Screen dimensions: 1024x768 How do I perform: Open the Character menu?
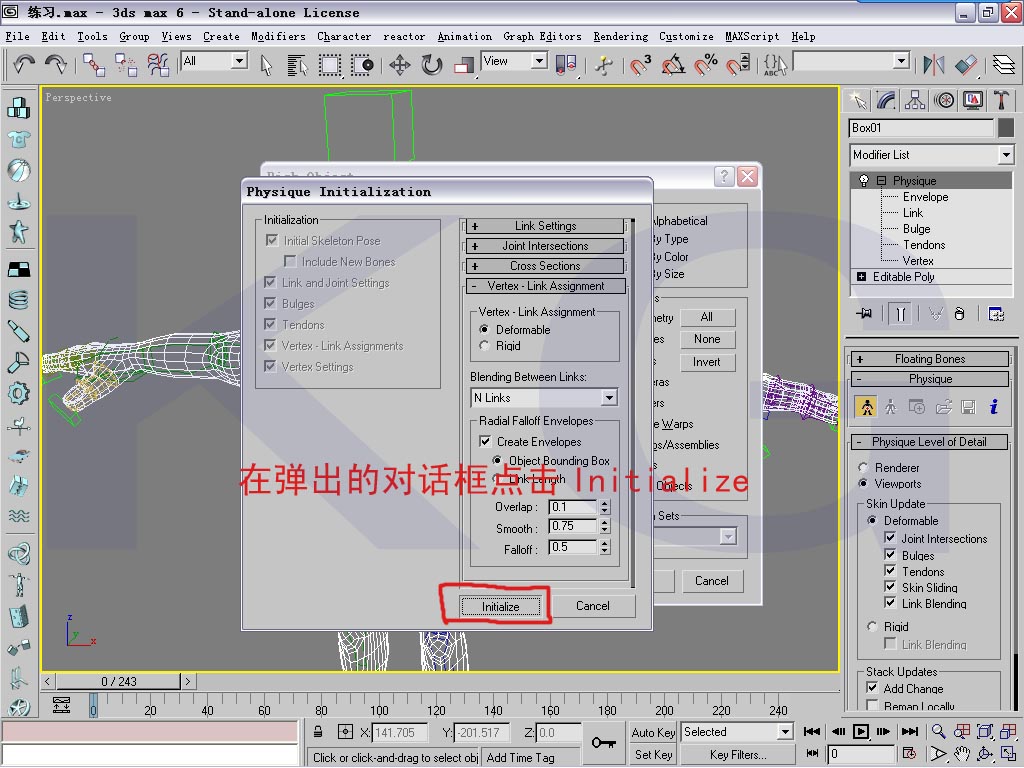pos(344,37)
